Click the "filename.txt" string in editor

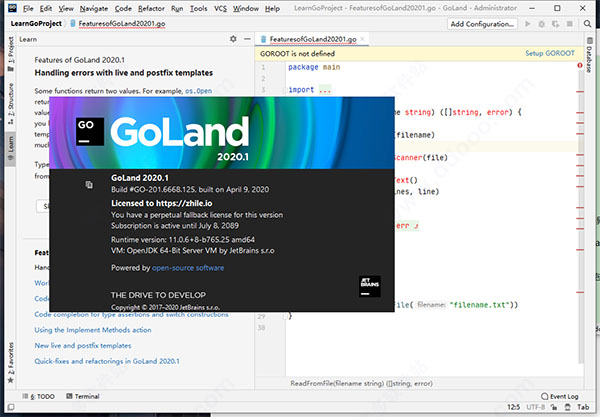tap(479, 305)
